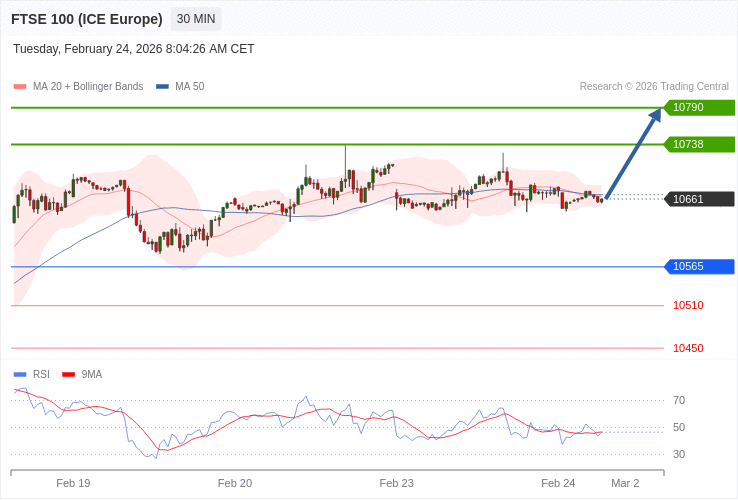Screen dimensions: 738x500
Task: Select the blue 10565 pivot price tag
Action: click(698, 266)
